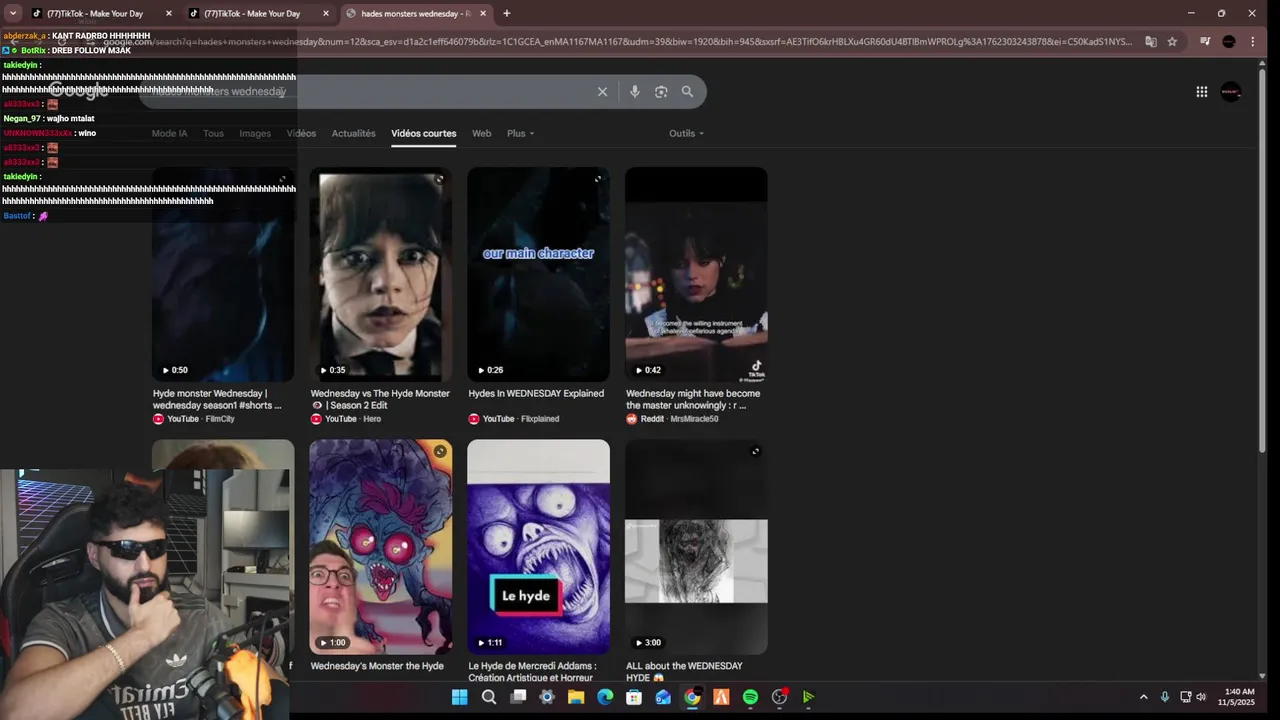Click the 'Reddit · MrsMiracle50' source label
Viewport: 1280px width, 720px height.
click(672, 419)
